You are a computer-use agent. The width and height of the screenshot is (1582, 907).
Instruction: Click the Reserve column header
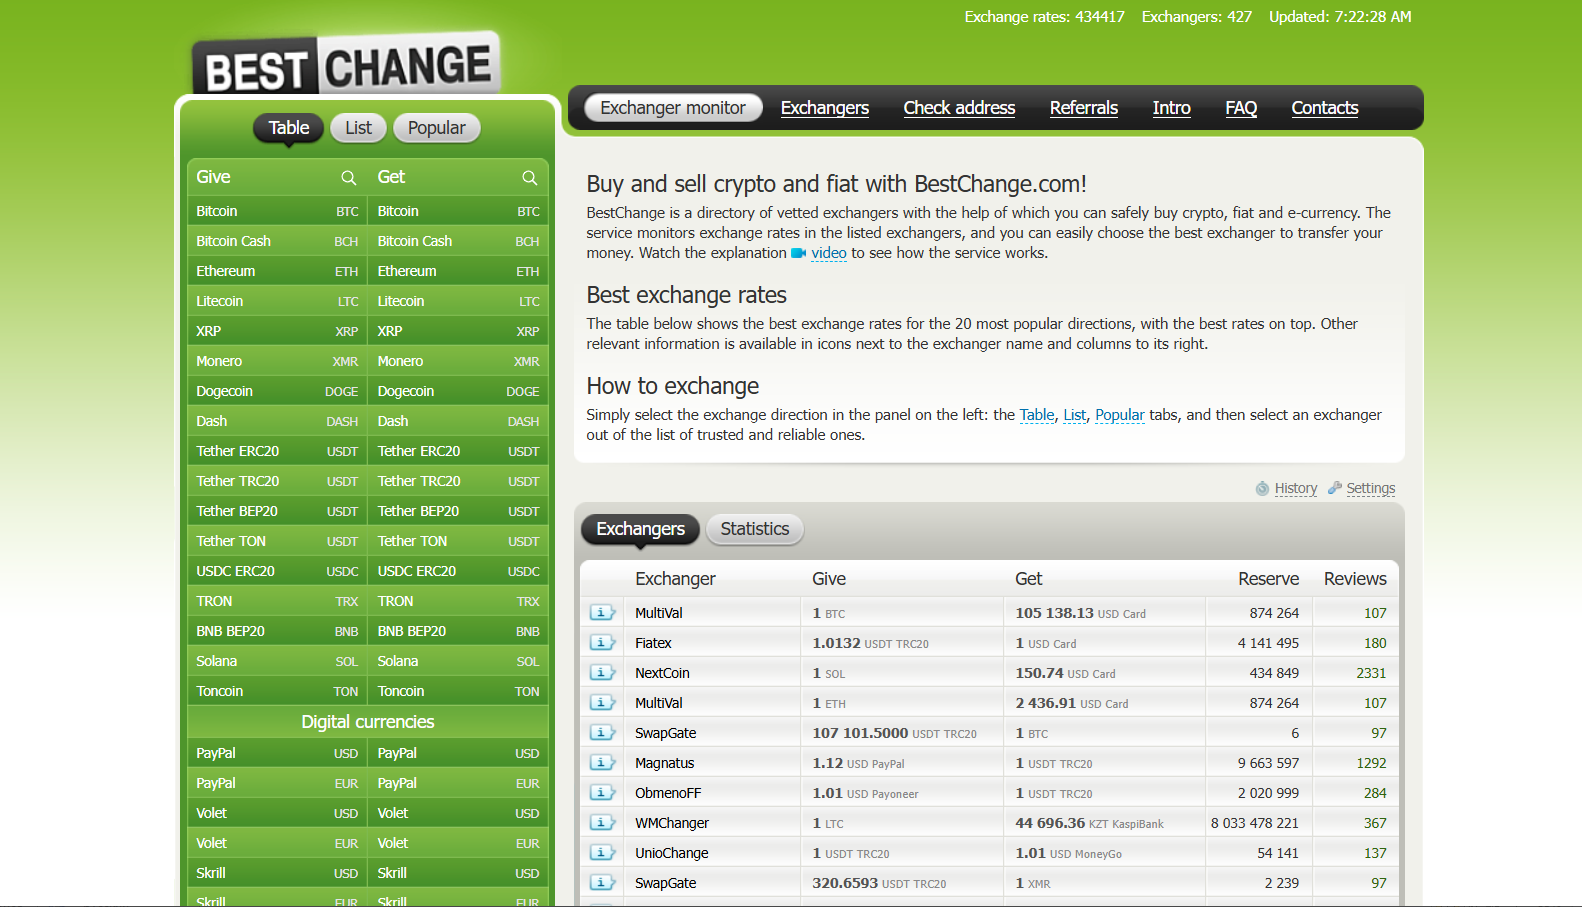[x=1268, y=579]
